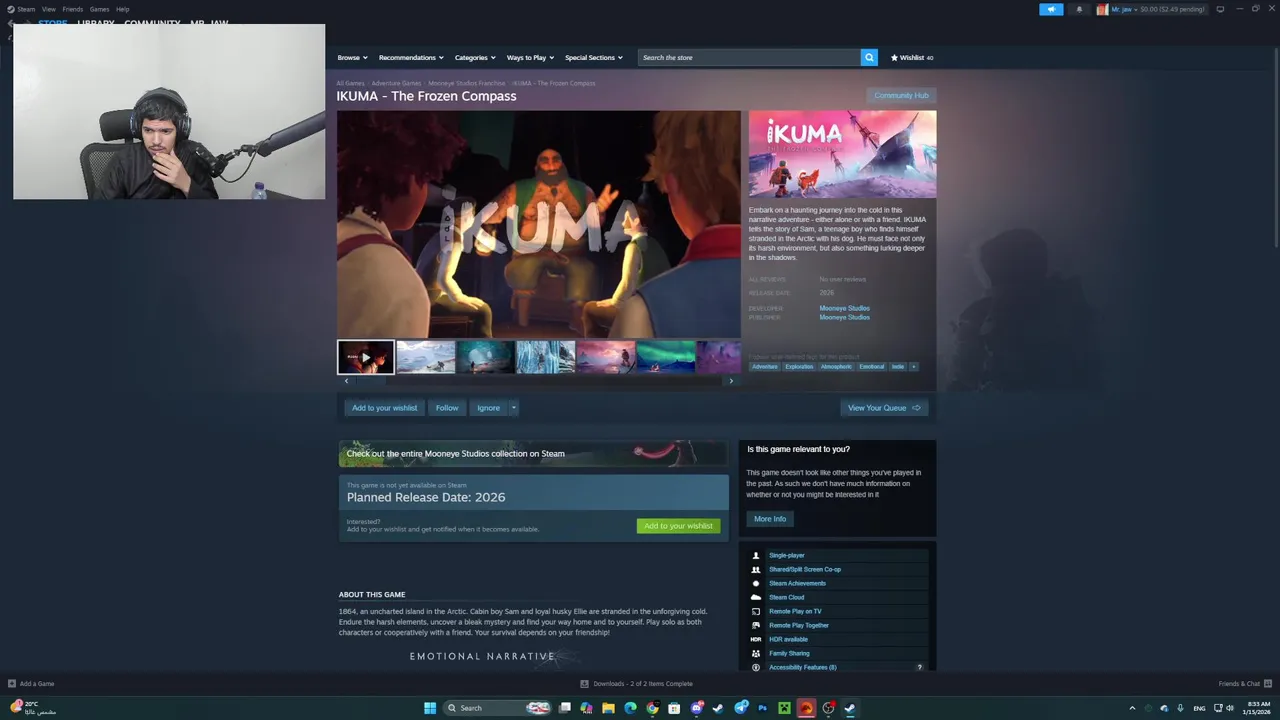The image size is (1280, 720).
Task: Open Mooneye Studios collection banner
Action: click(x=533, y=454)
